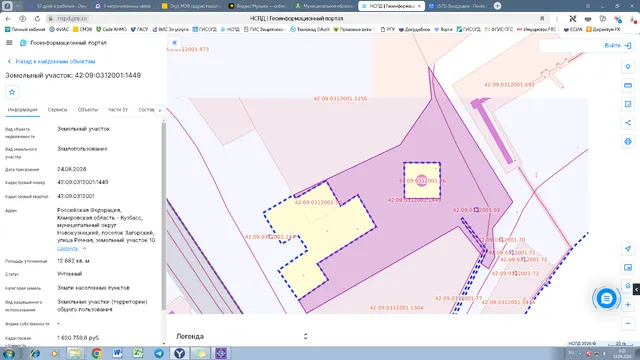Open Microsoft Word from the taskbar
This screenshot has height=360, width=640.
click(x=117, y=353)
